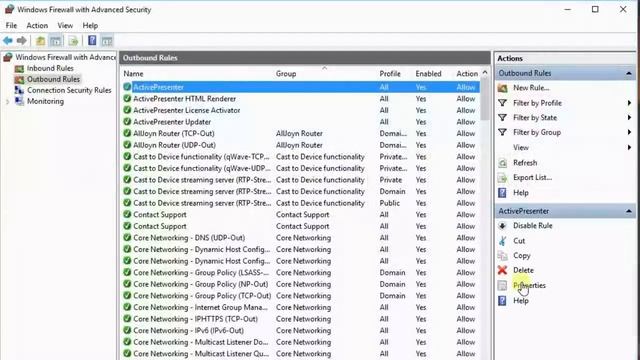Collapse the Outbound Rules actions section
The width and height of the screenshot is (640, 360).
point(629,73)
